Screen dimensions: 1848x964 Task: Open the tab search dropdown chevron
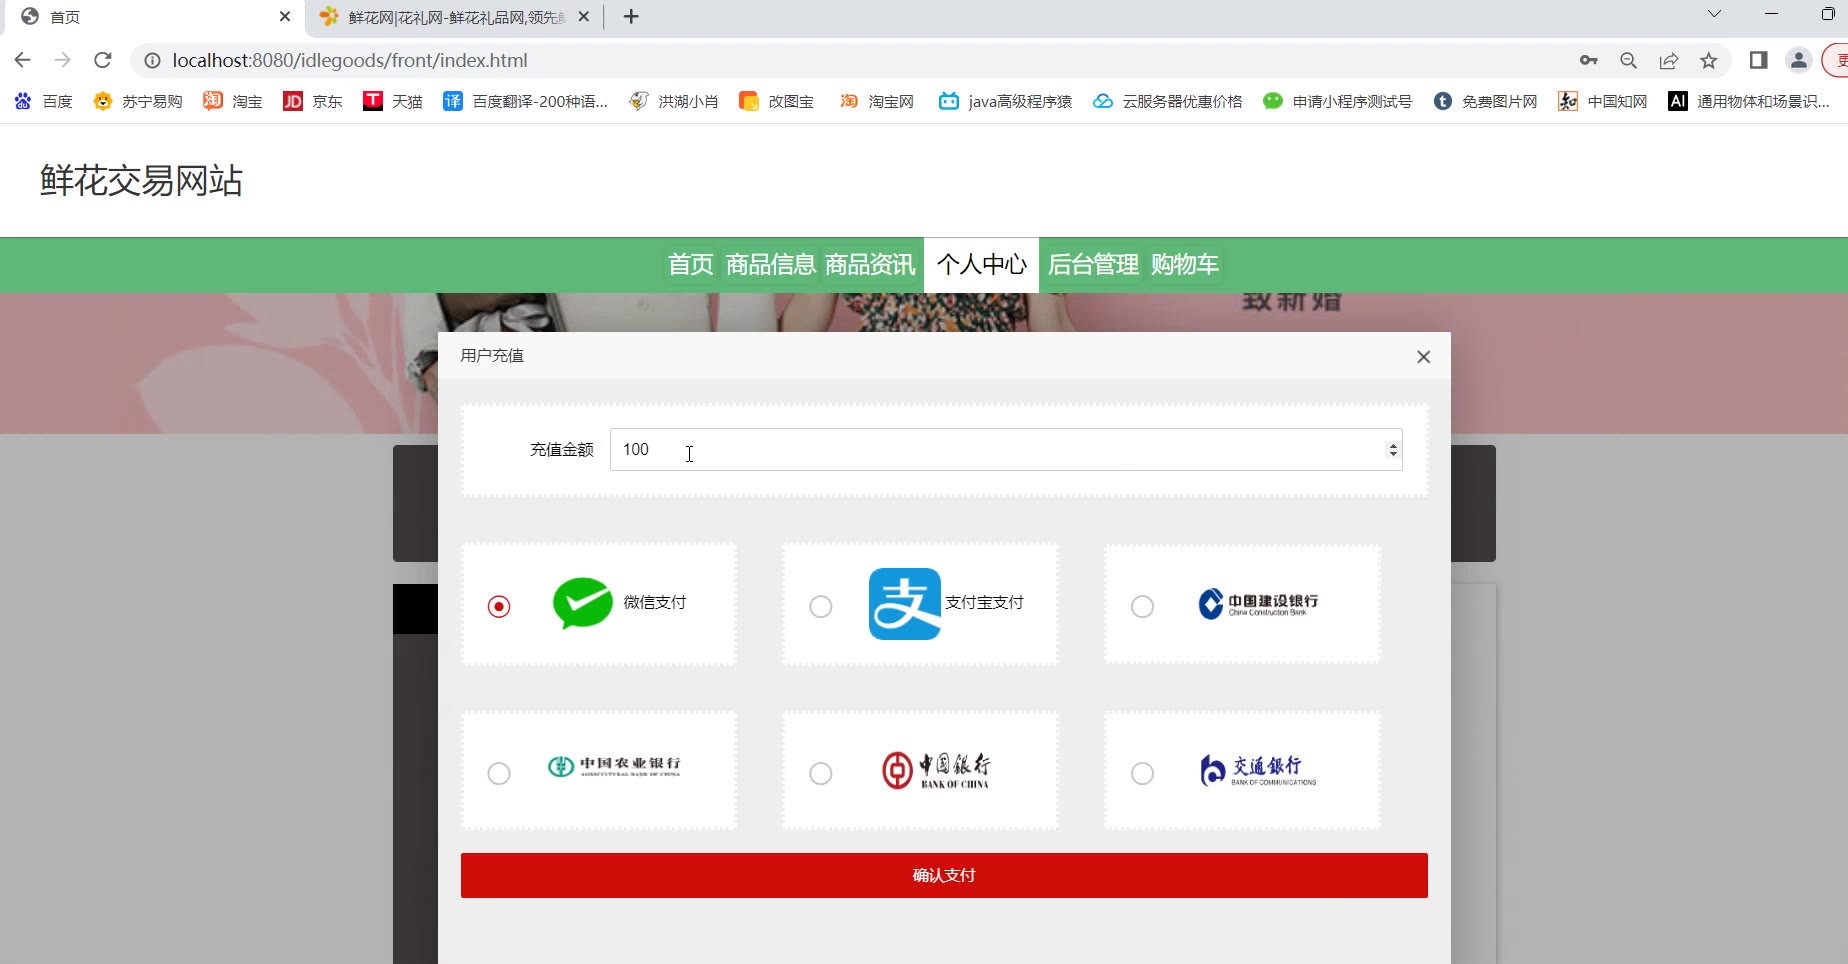pos(1714,14)
